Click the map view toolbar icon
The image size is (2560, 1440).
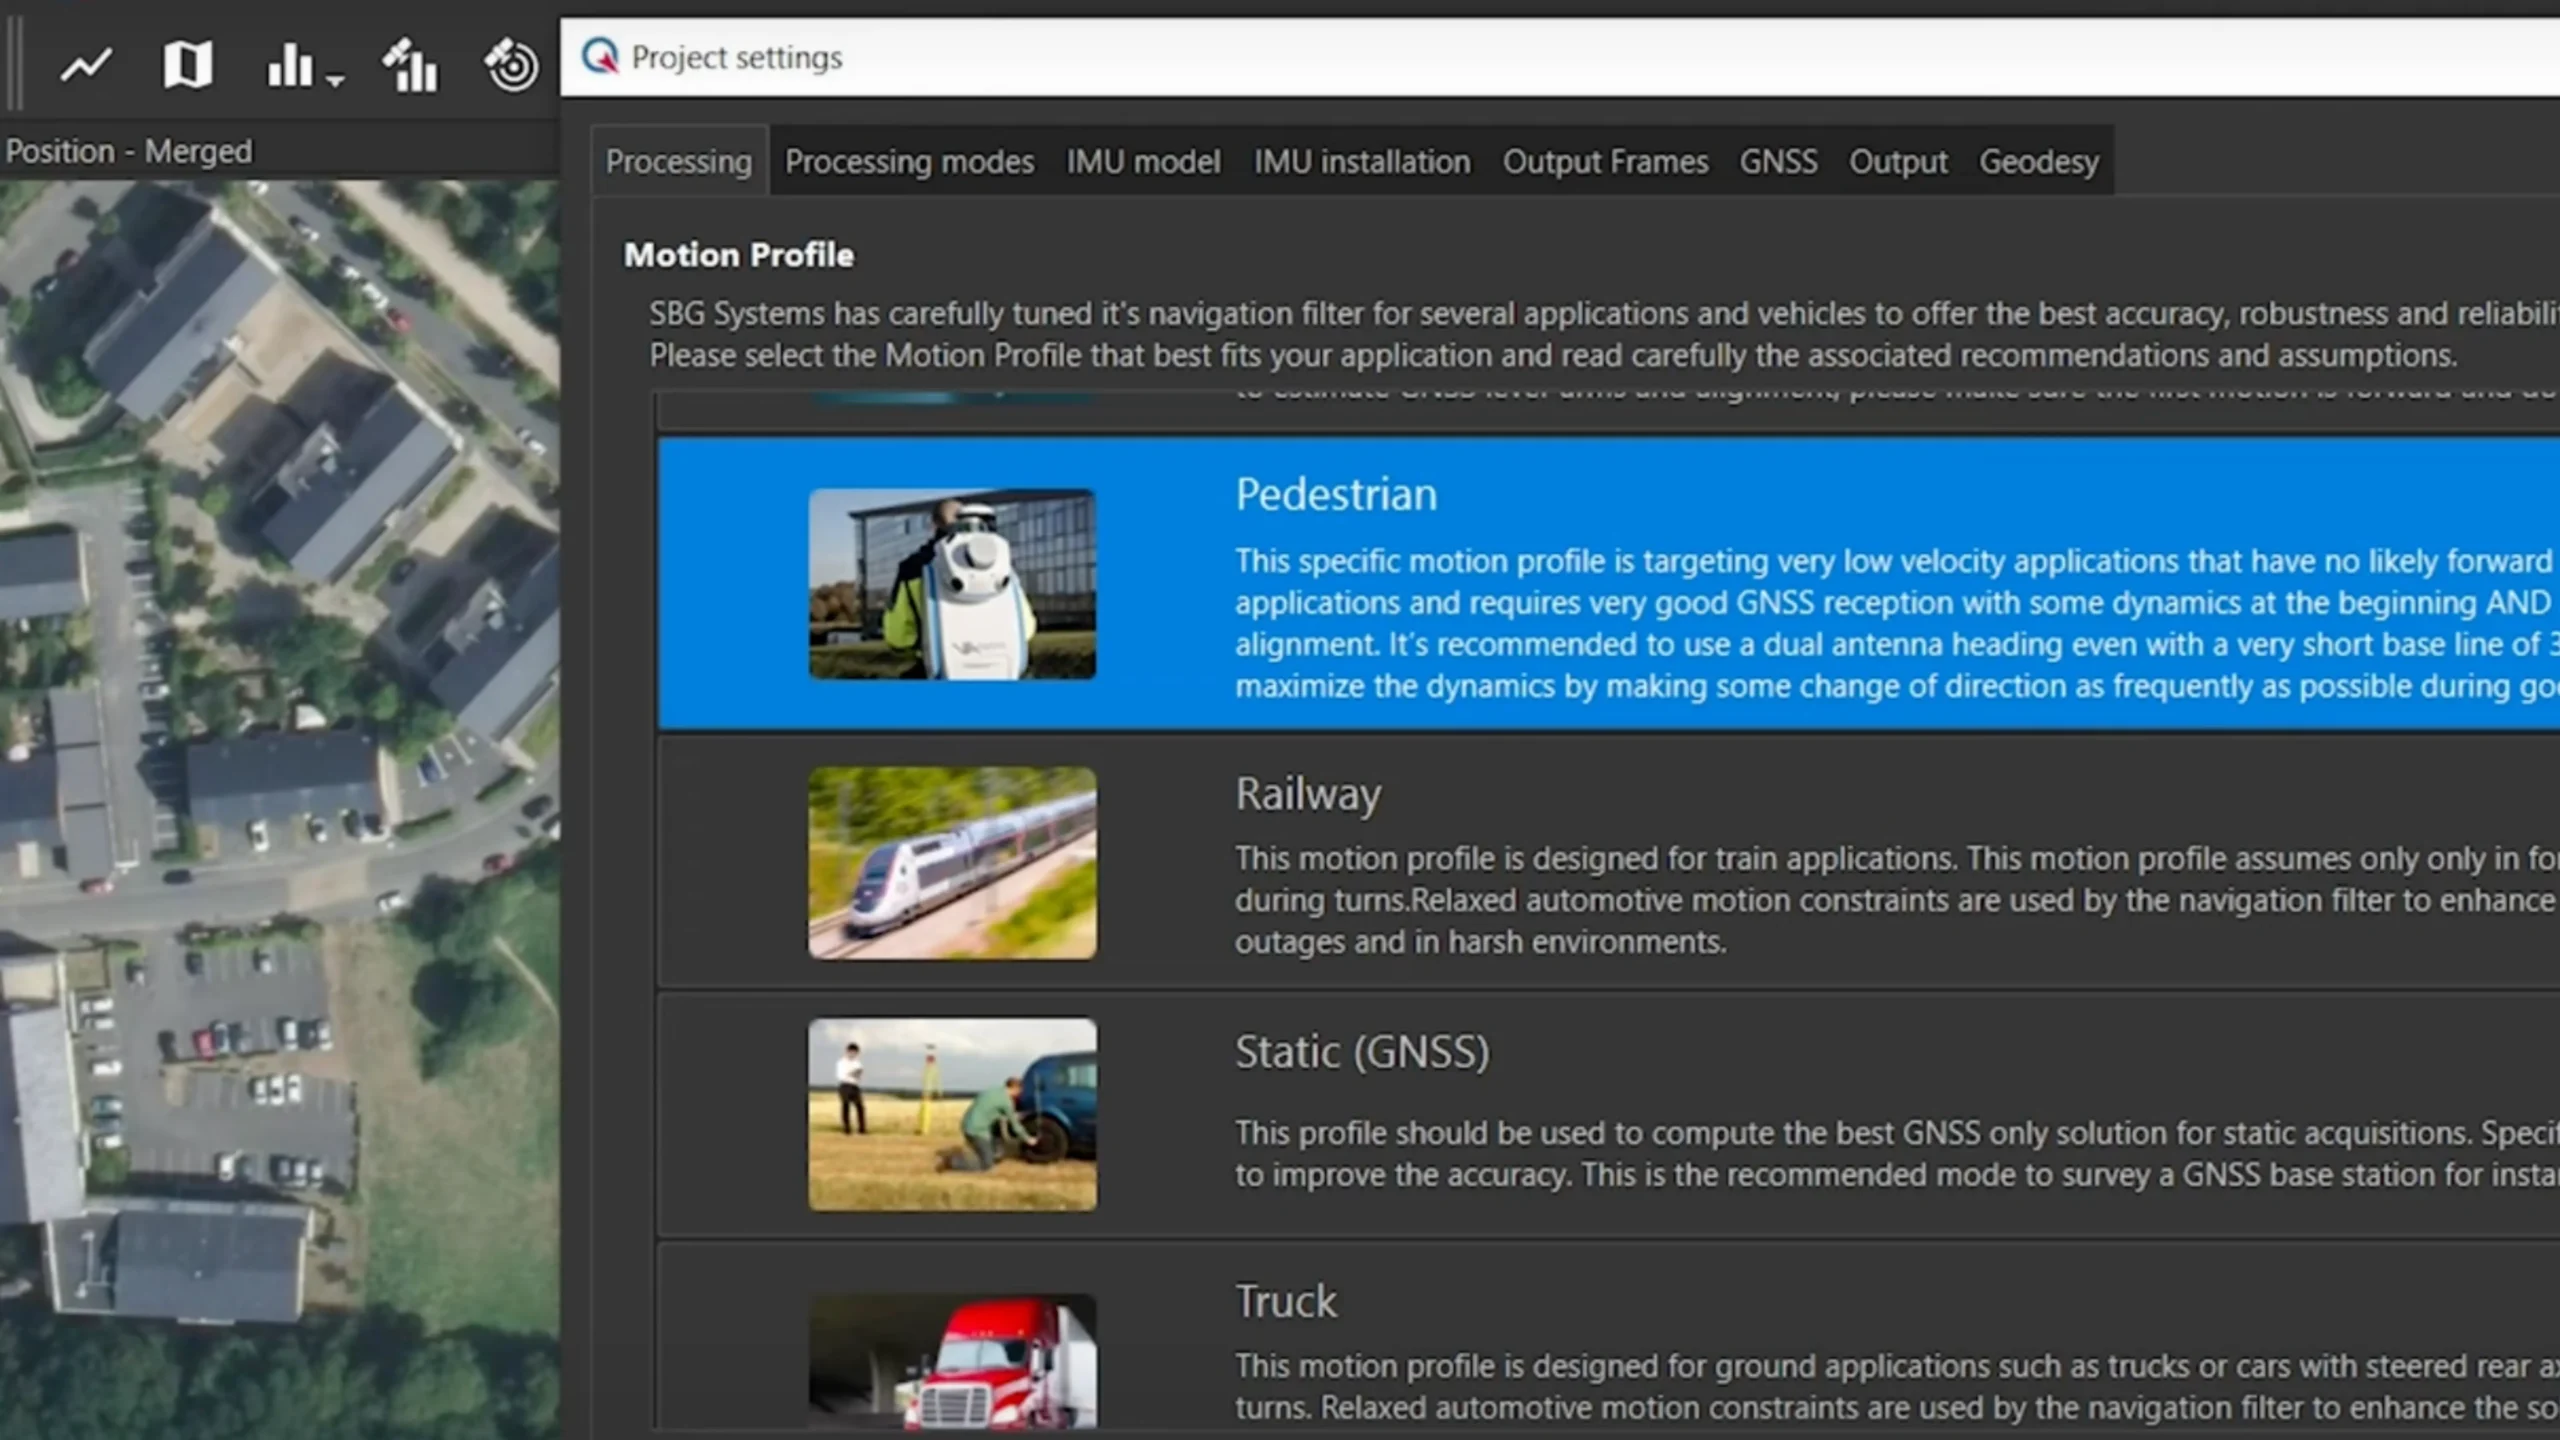pos(187,66)
